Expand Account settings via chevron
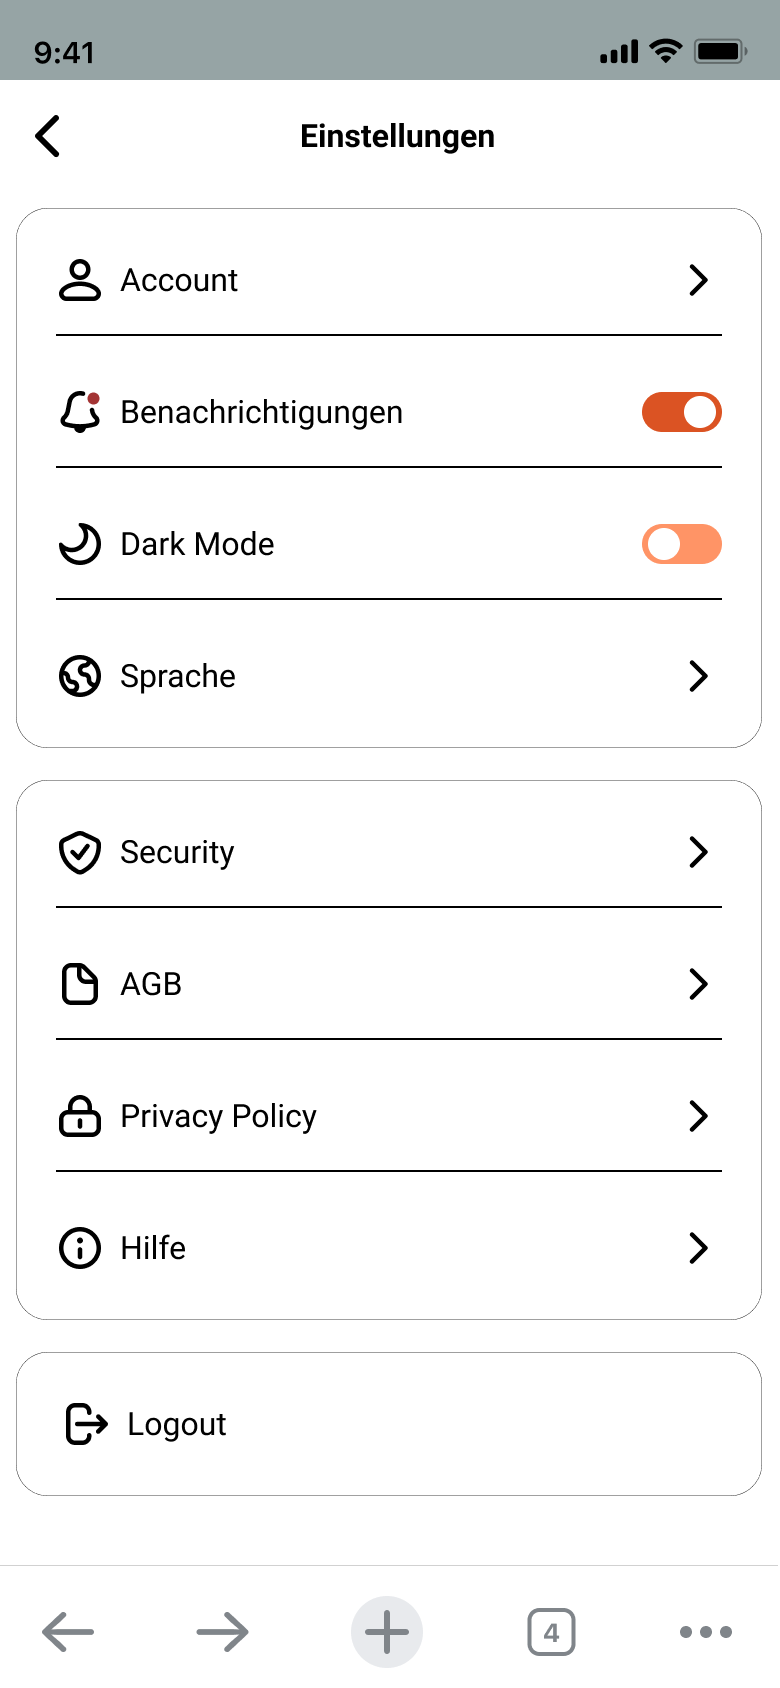This screenshot has height=1688, width=780. click(698, 280)
